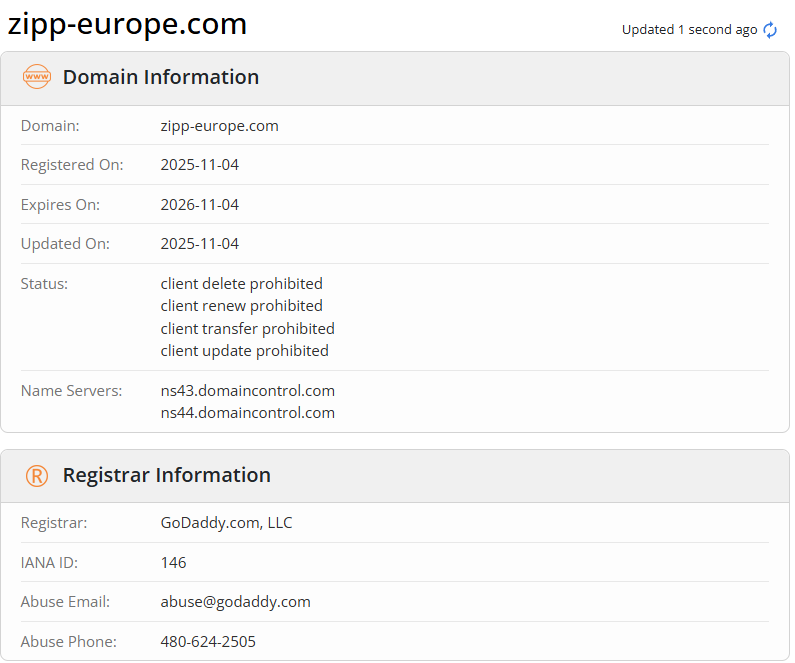Select the Domain Information section header
The image size is (795, 663).
160,77
